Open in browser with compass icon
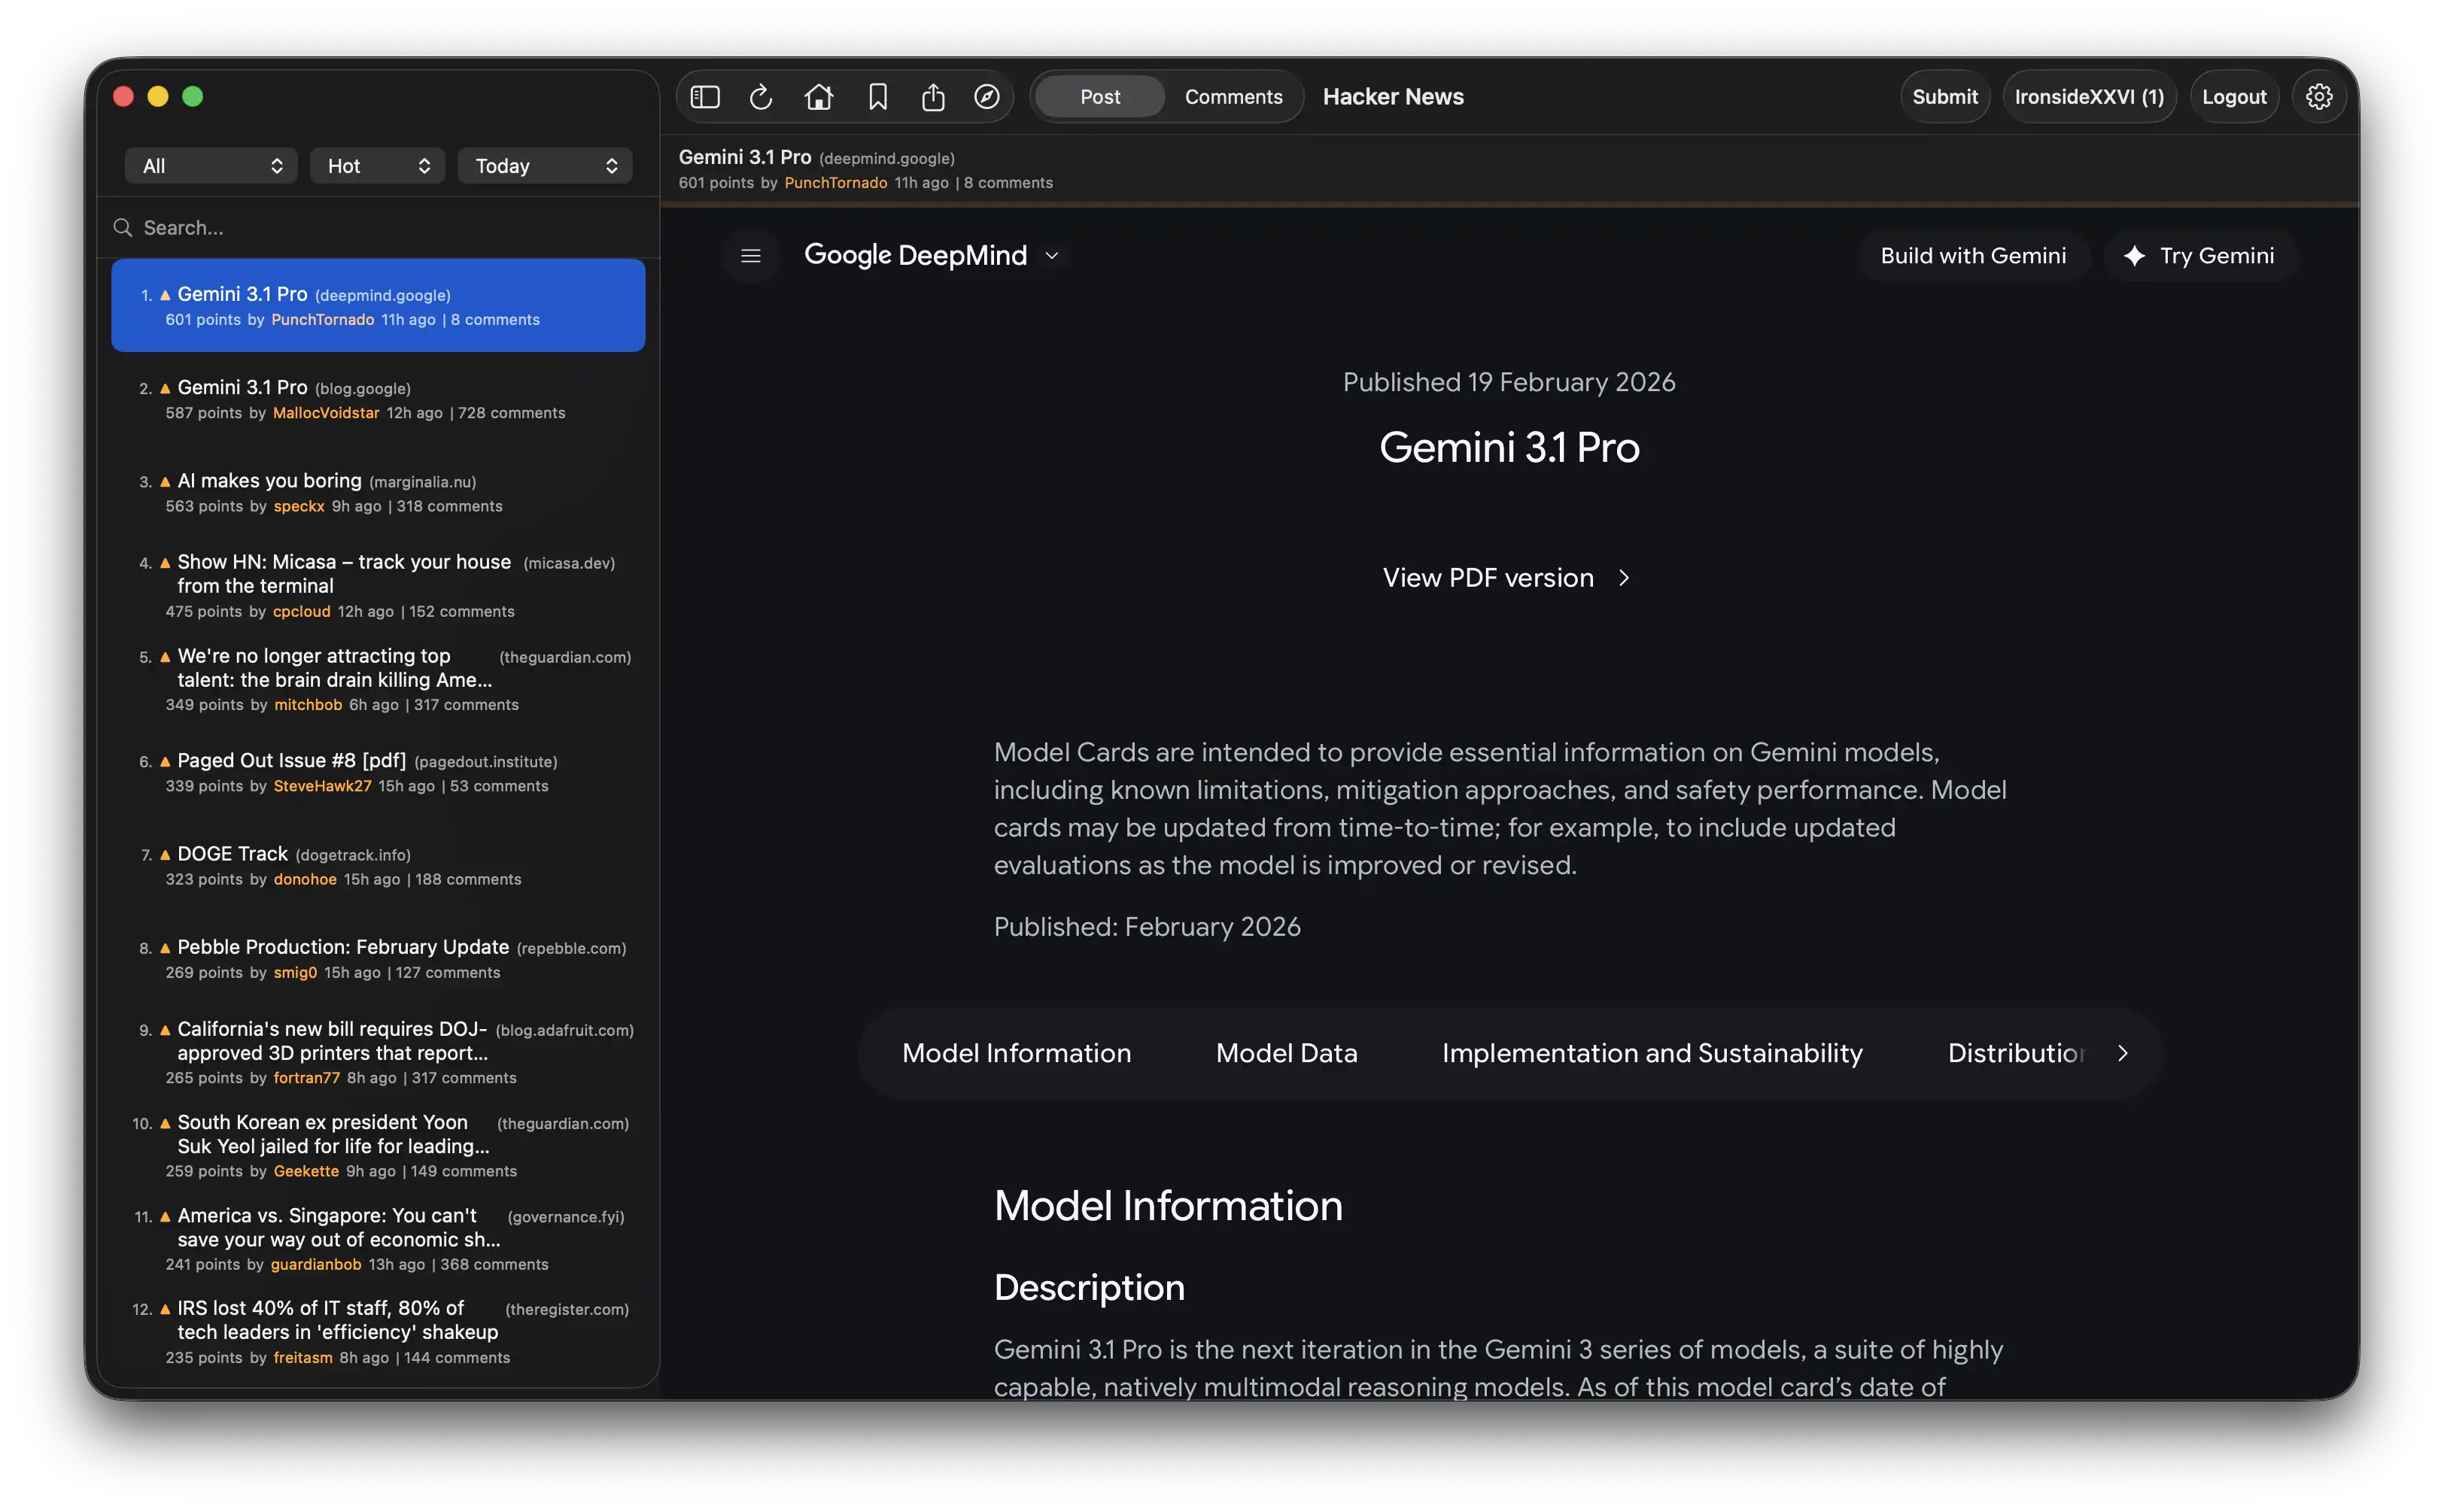 [x=987, y=97]
